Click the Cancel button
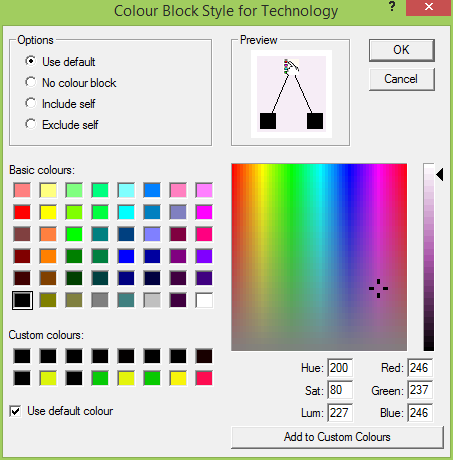 (x=402, y=79)
